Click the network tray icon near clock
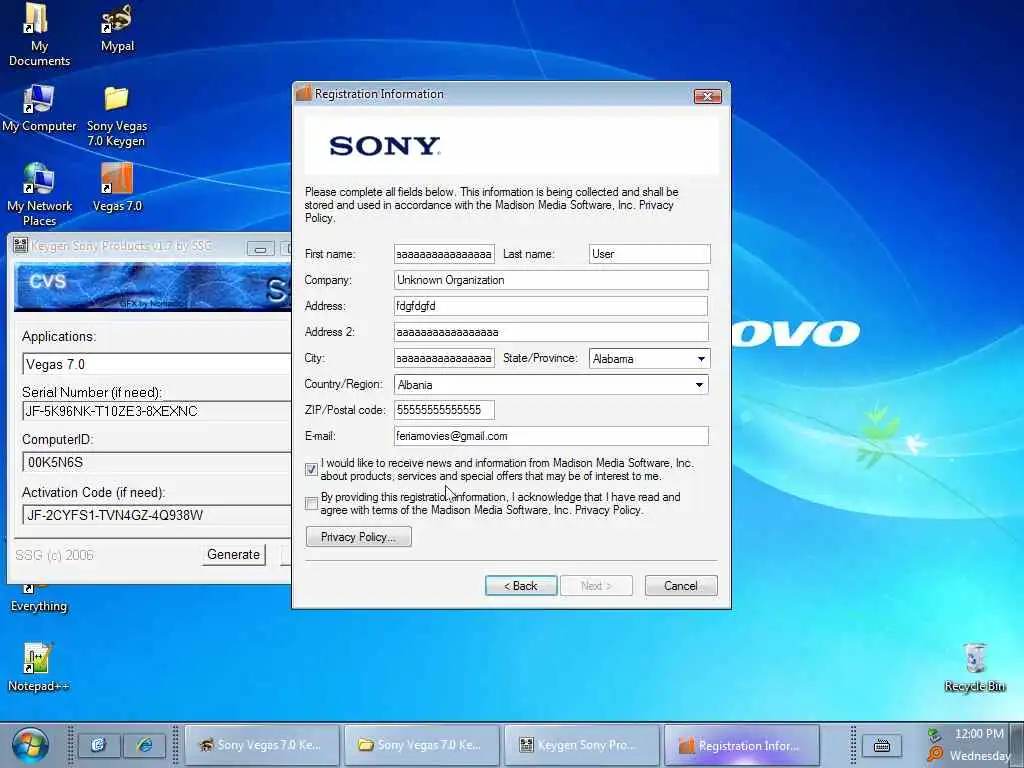The height and width of the screenshot is (768, 1024). click(x=935, y=735)
